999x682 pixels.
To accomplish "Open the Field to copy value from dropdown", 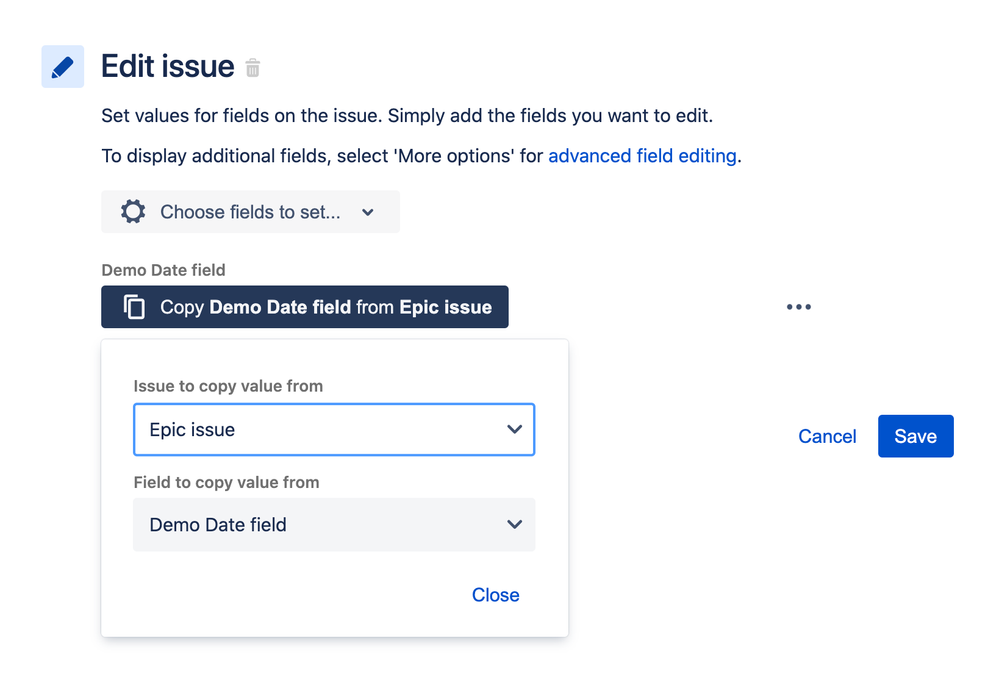I will click(334, 524).
